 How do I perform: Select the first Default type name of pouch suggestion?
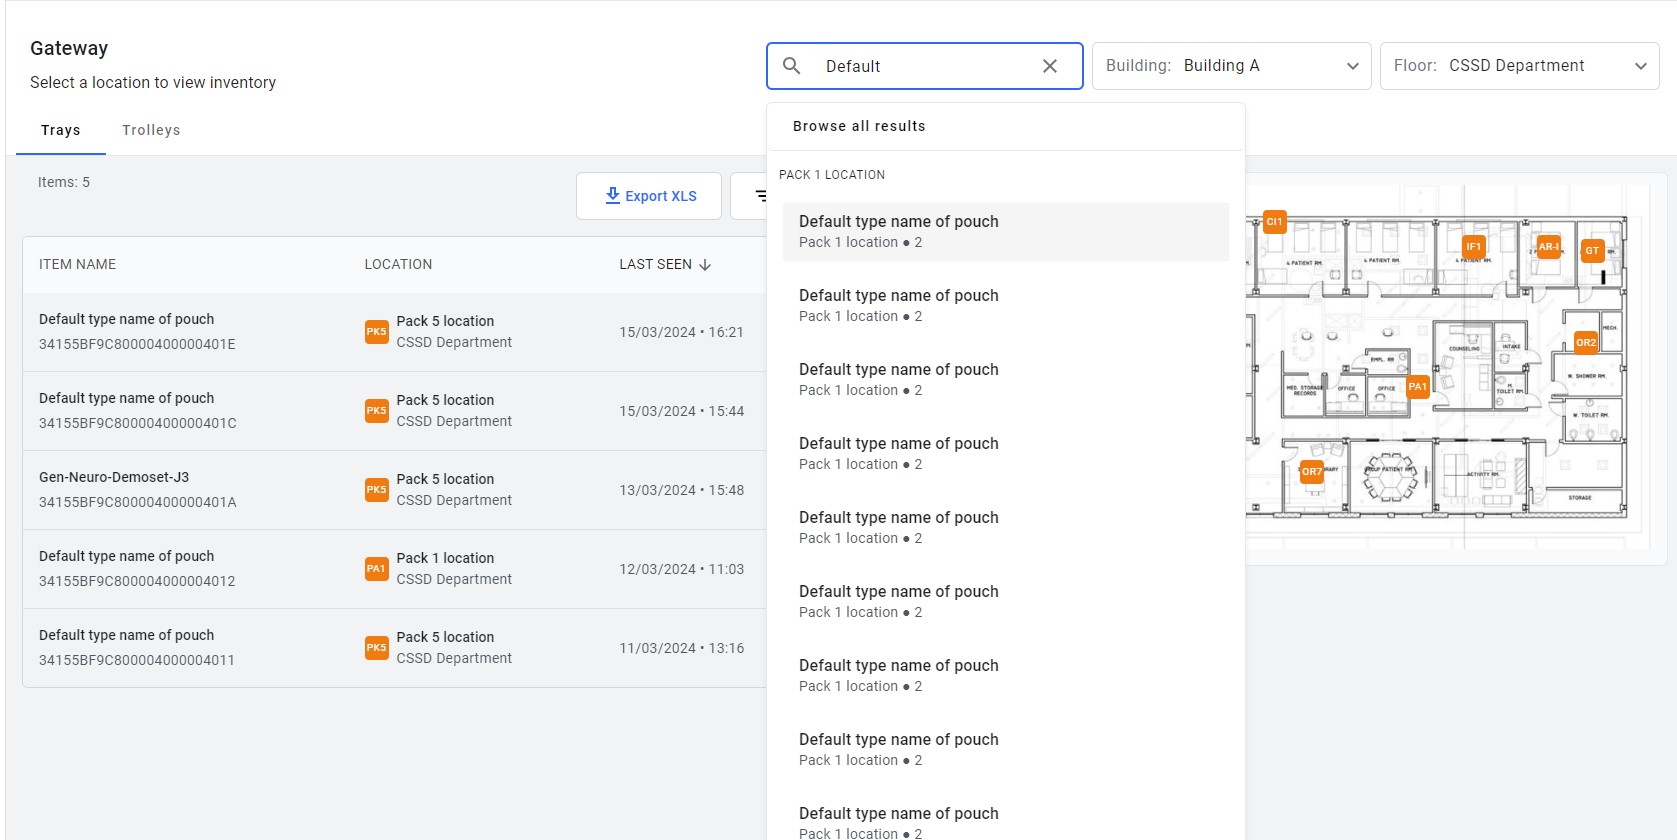pyautogui.click(x=1006, y=232)
